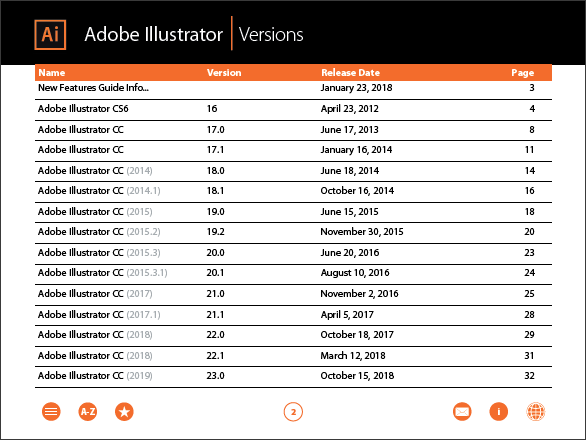Click page number 14
The height and width of the screenshot is (440, 586).
tap(530, 171)
